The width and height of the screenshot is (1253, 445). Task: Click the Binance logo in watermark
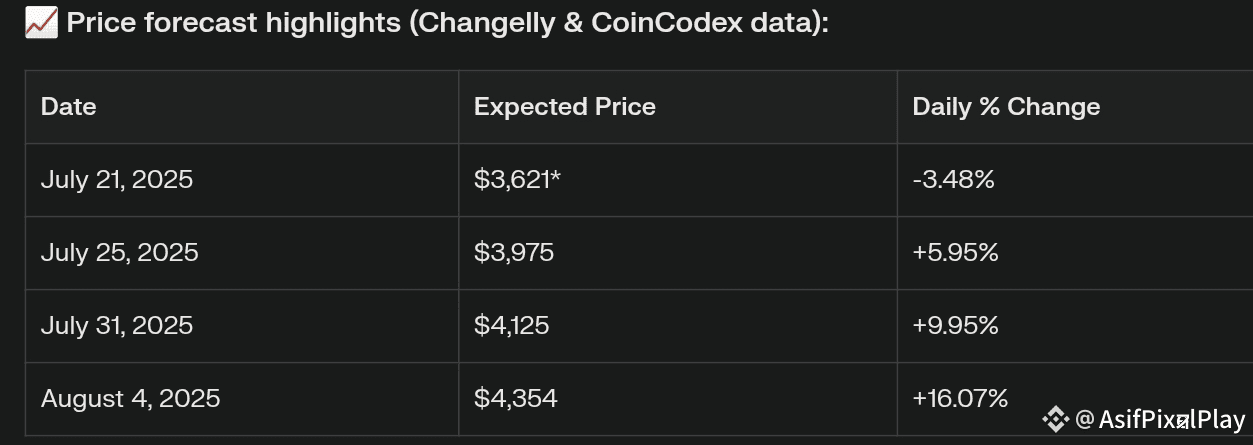click(x=1055, y=419)
